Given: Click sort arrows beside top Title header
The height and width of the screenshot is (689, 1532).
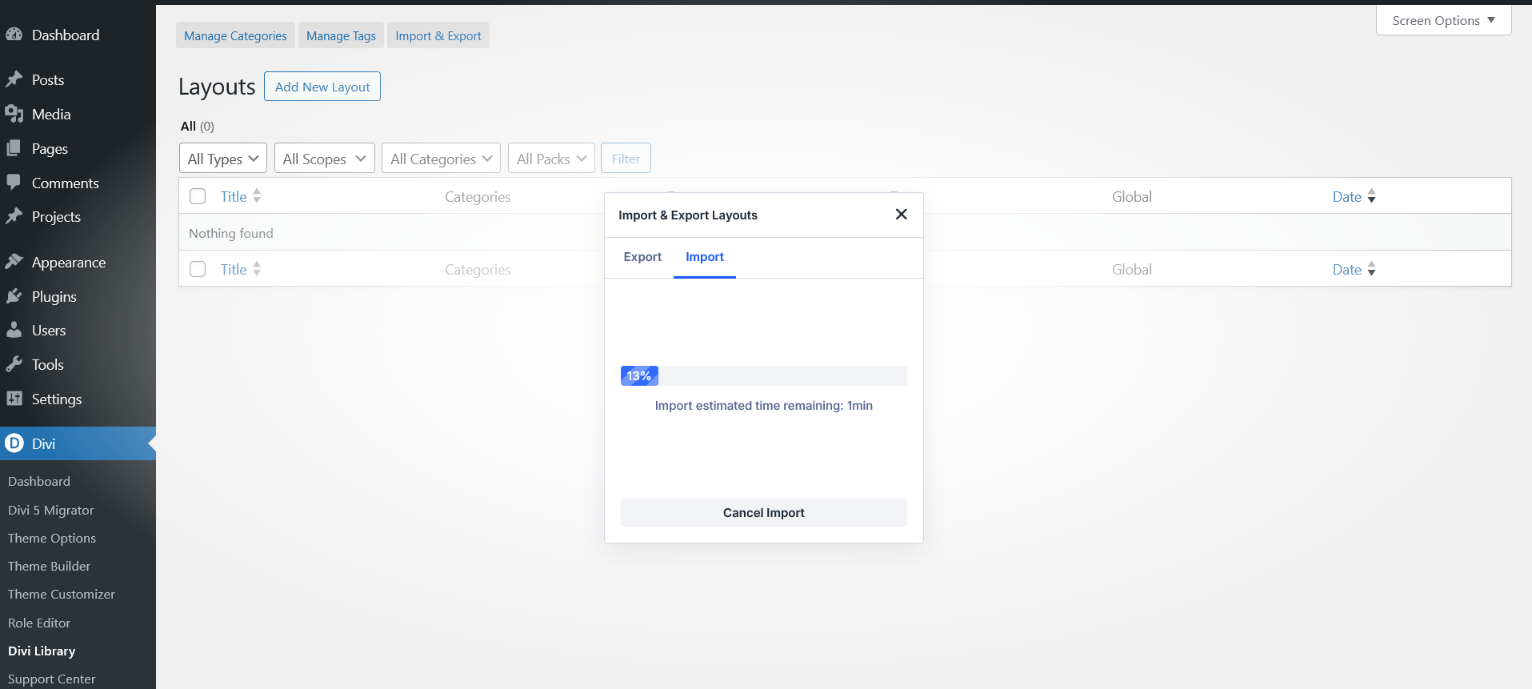Looking at the screenshot, I should (x=257, y=196).
